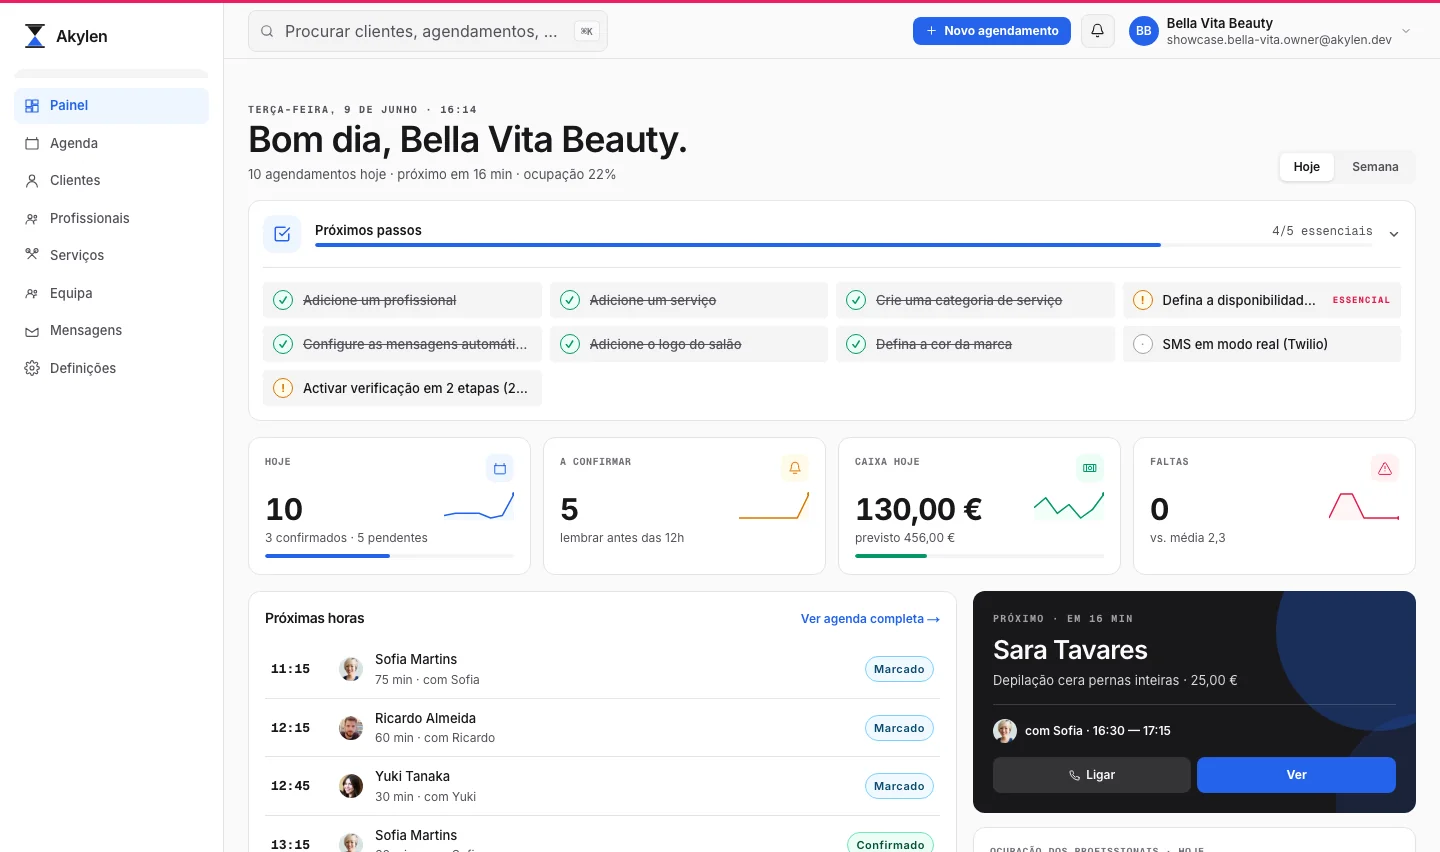Open Profissionais menu item
This screenshot has height=852, width=1440.
(111, 218)
